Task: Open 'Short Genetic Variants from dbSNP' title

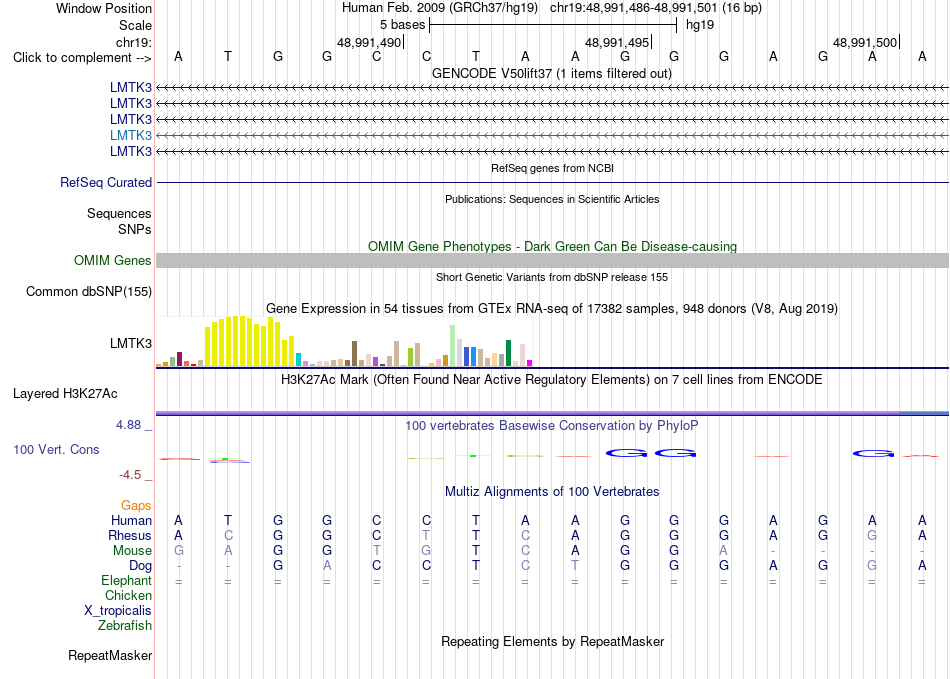Action: 552,277
